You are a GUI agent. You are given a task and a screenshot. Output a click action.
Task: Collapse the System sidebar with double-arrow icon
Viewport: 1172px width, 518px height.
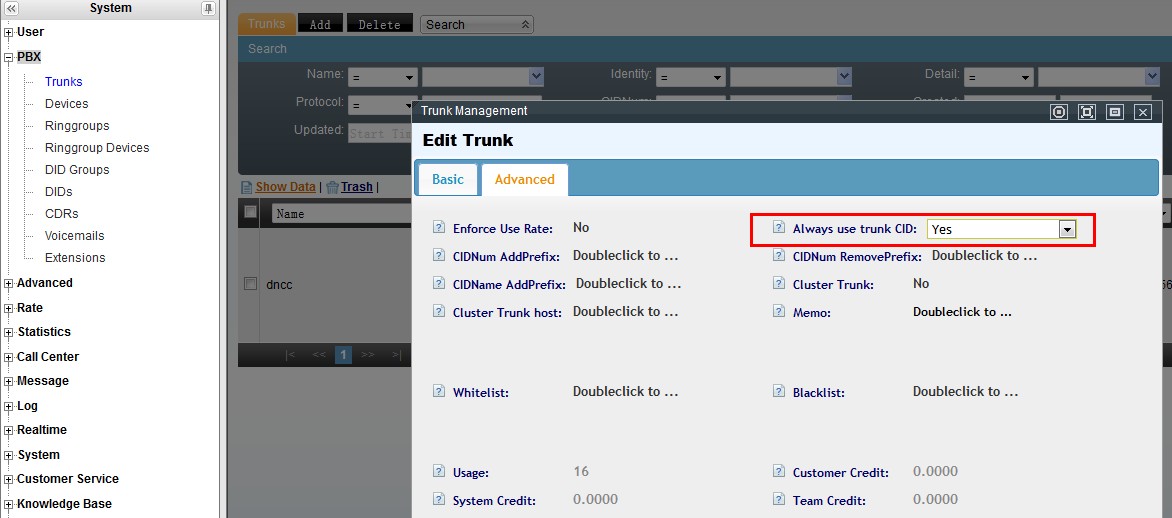(11, 8)
